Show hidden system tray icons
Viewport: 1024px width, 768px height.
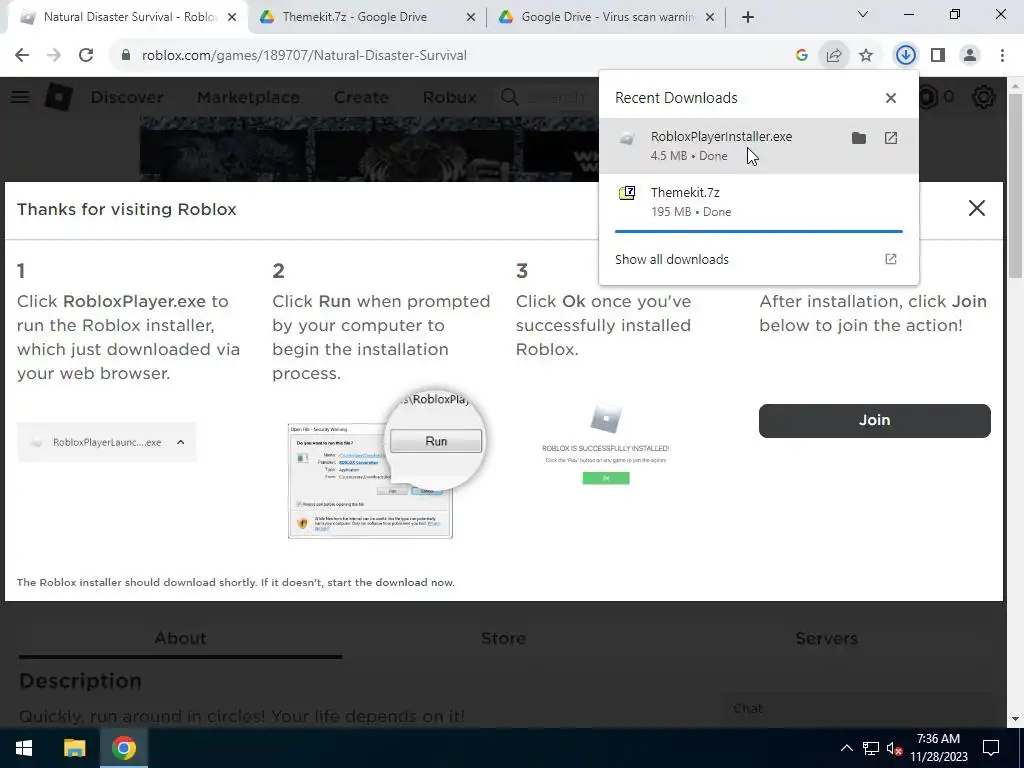pyautogui.click(x=846, y=748)
